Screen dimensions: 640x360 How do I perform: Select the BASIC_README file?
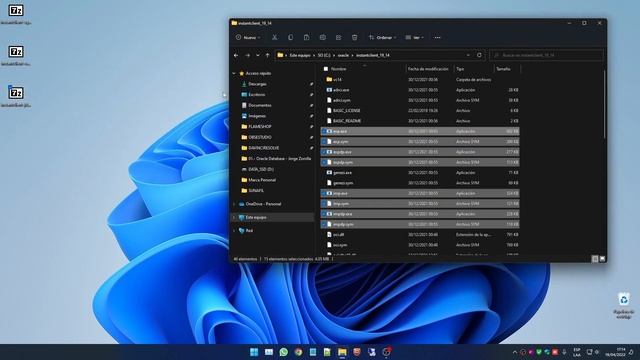pos(420,121)
